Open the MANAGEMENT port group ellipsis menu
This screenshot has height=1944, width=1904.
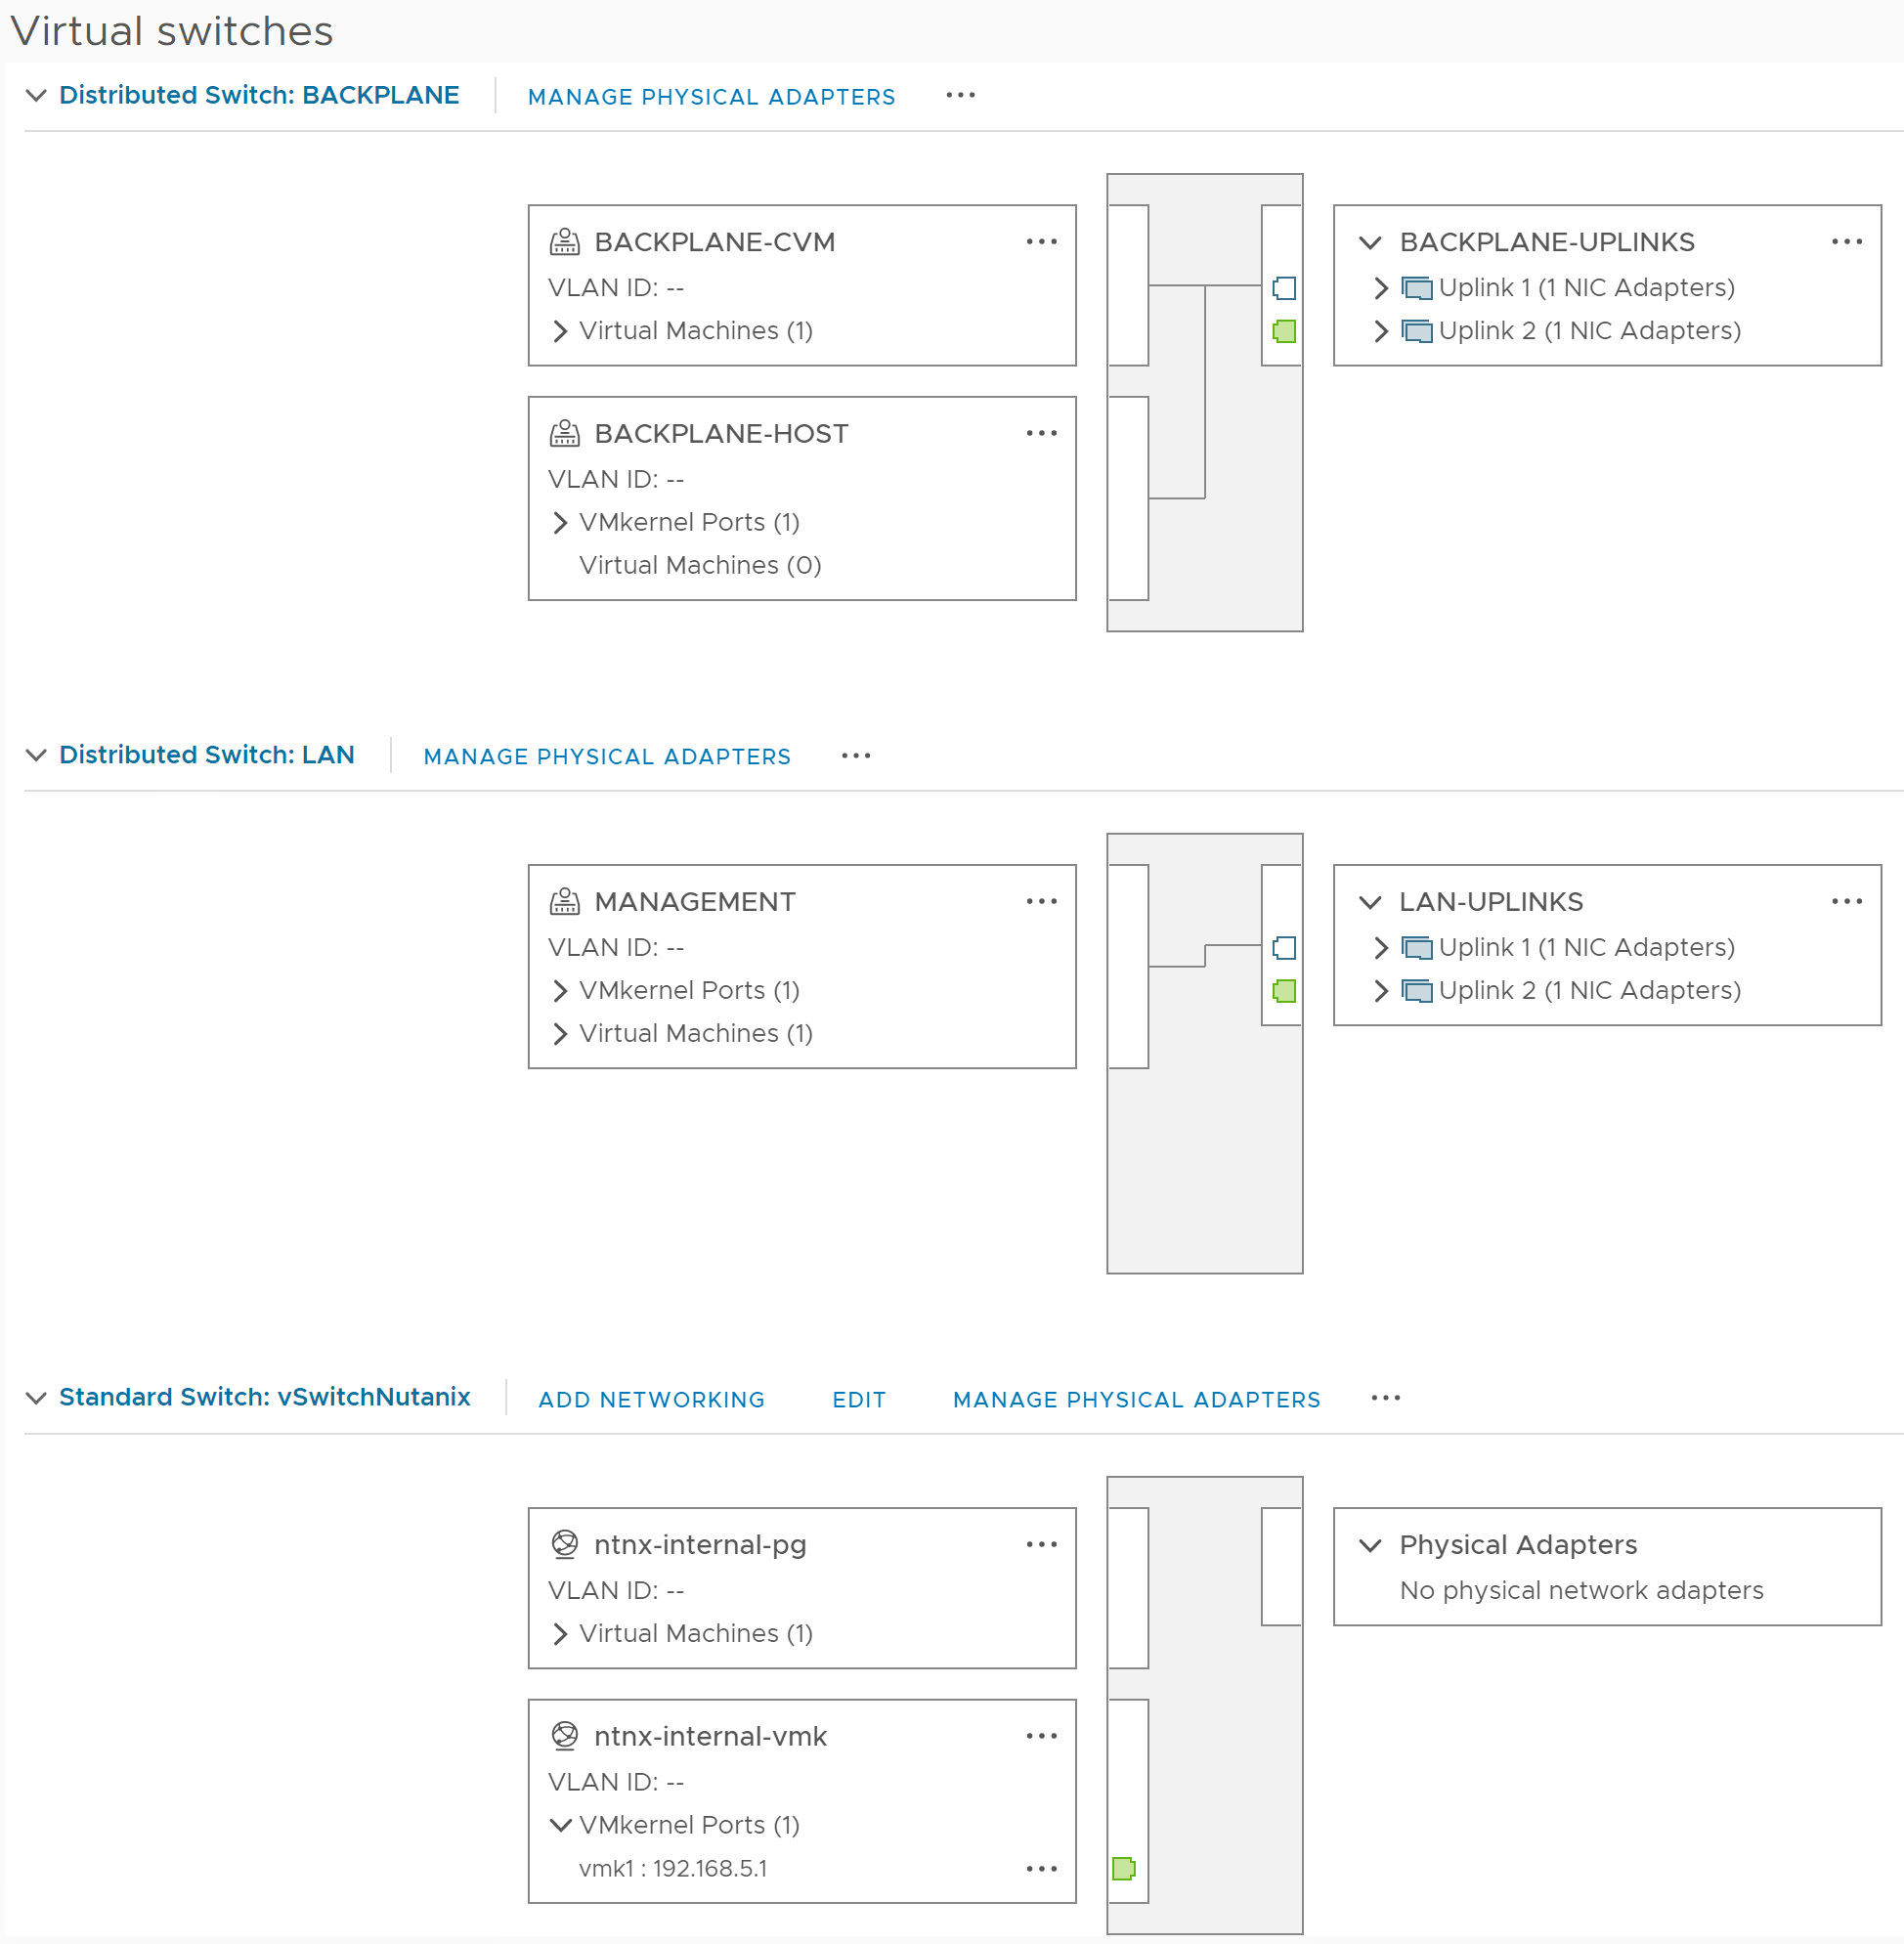coord(1041,901)
